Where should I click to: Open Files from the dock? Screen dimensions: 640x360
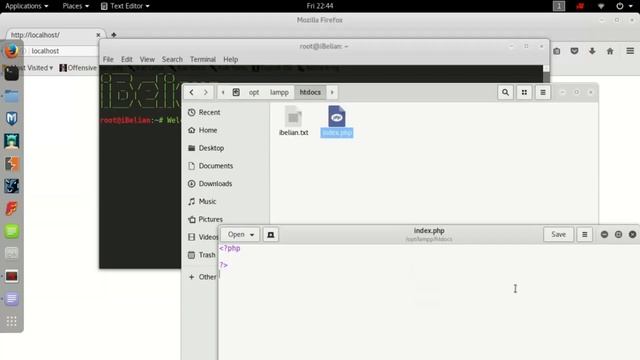[x=11, y=96]
